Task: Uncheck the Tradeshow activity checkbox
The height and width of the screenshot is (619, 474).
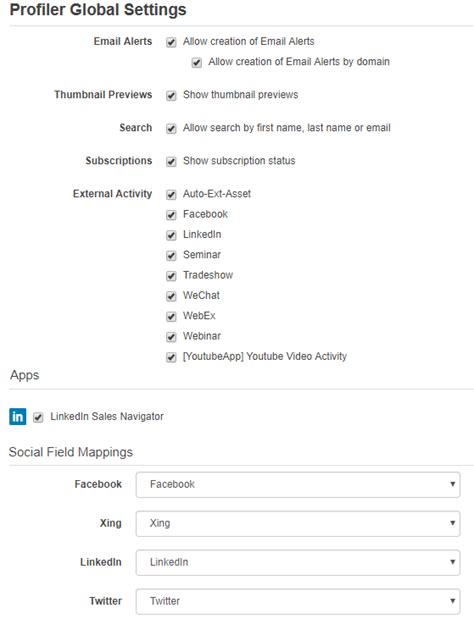Action: [x=171, y=276]
